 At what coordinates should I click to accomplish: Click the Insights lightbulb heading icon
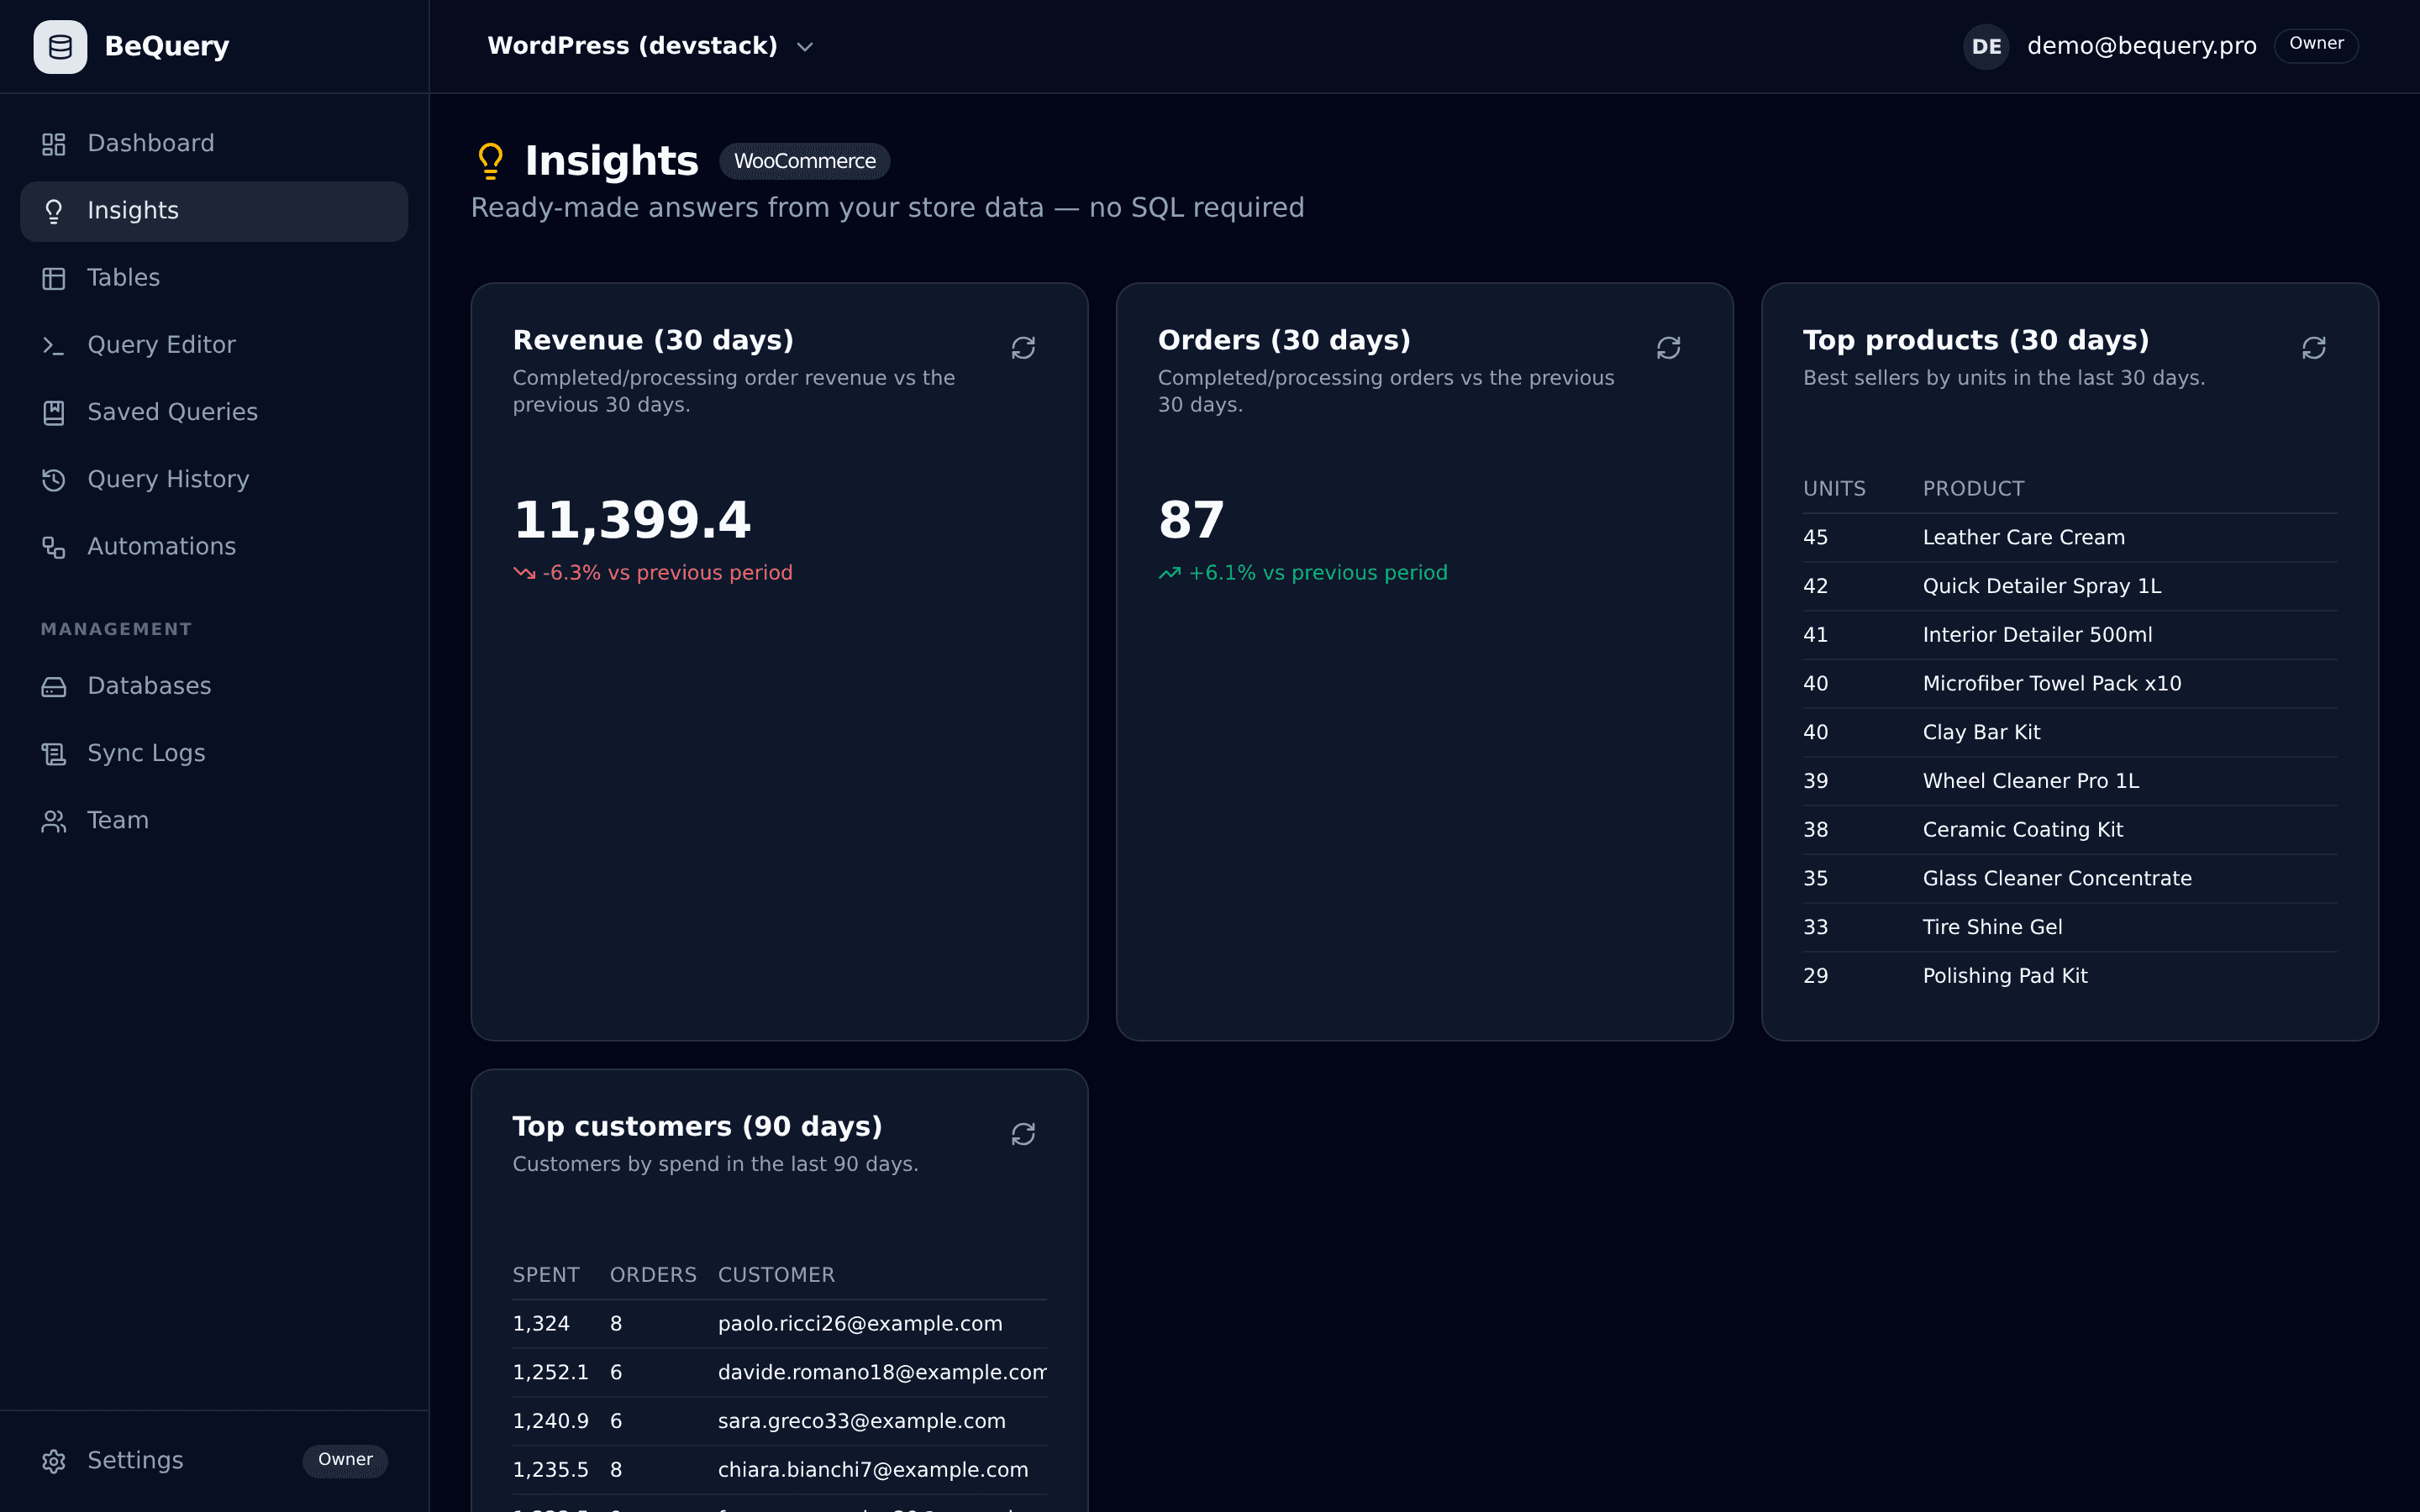(x=490, y=161)
